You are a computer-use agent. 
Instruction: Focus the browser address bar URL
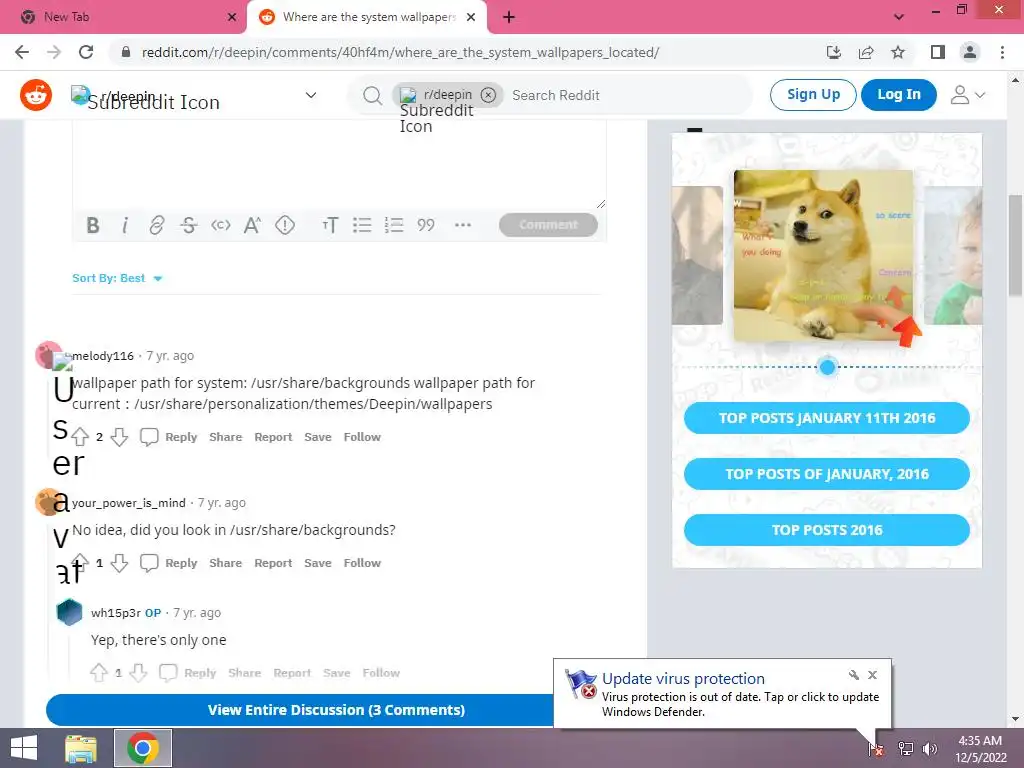pos(400,52)
